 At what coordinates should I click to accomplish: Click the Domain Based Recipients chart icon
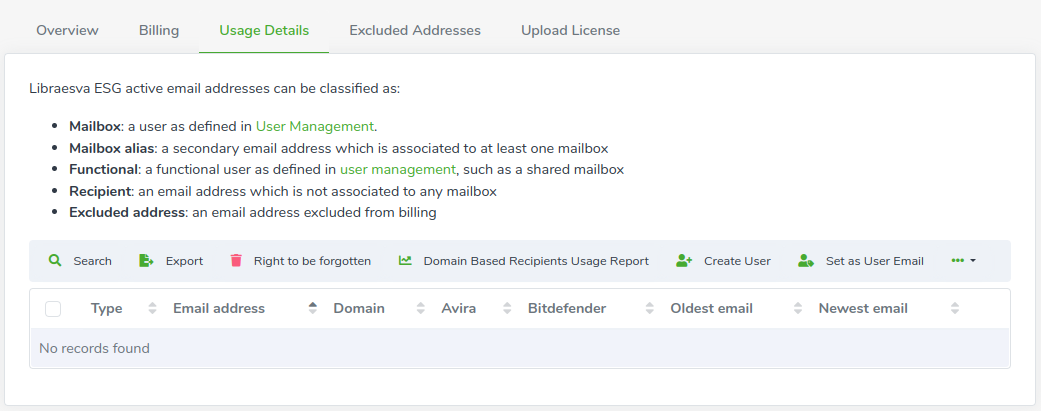point(405,260)
